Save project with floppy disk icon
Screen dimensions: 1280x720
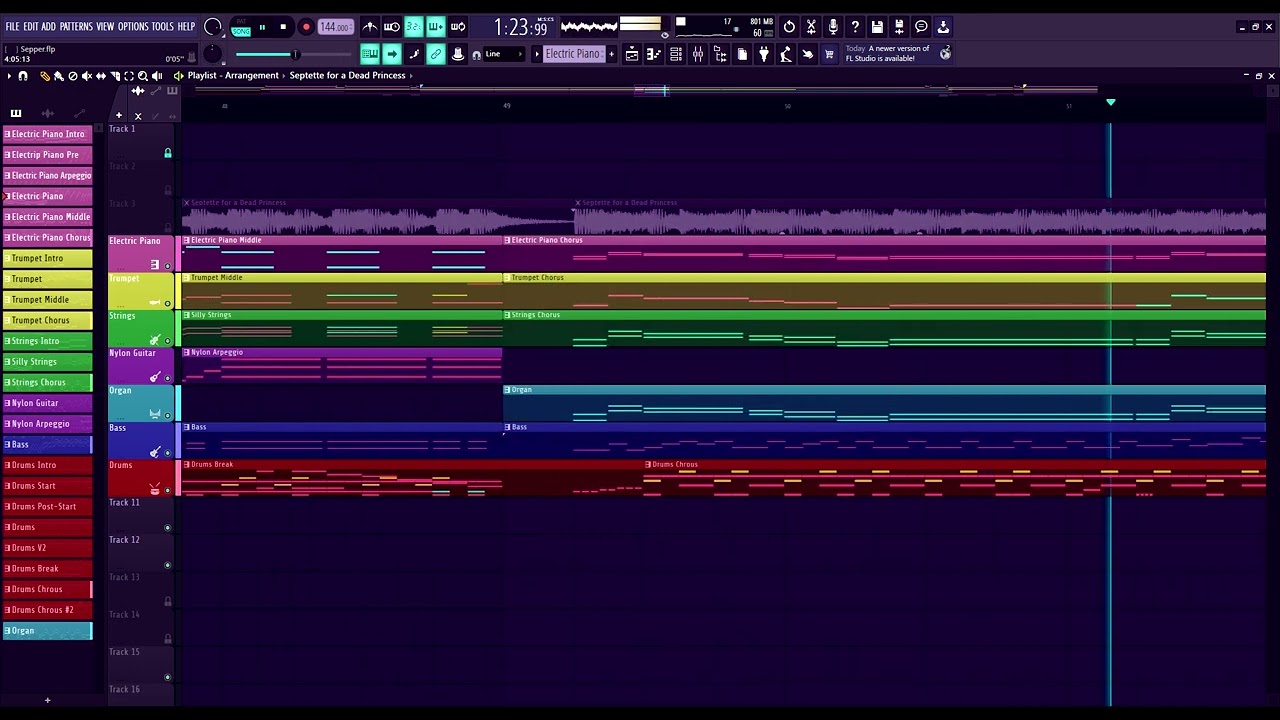point(877,27)
